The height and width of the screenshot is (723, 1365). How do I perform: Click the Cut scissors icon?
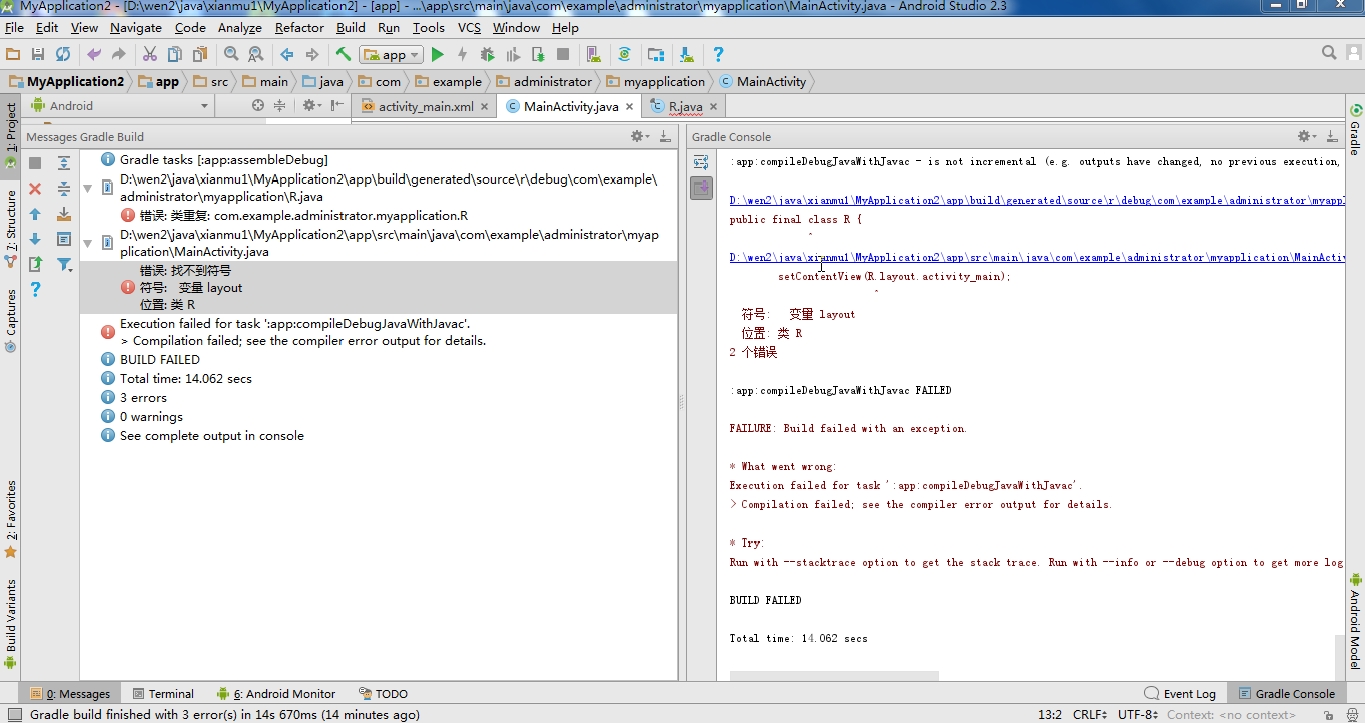pos(150,54)
